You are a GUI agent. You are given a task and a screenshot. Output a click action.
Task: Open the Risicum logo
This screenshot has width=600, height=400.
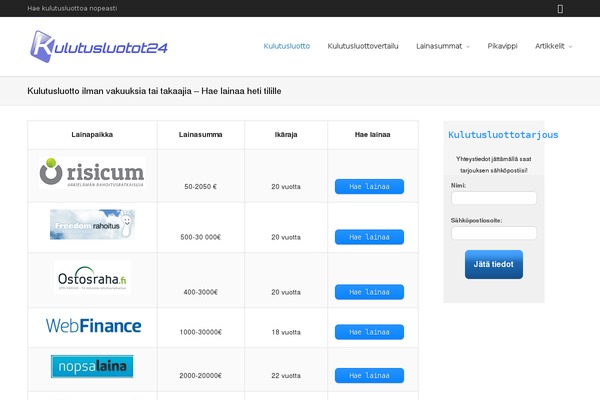[92, 173]
